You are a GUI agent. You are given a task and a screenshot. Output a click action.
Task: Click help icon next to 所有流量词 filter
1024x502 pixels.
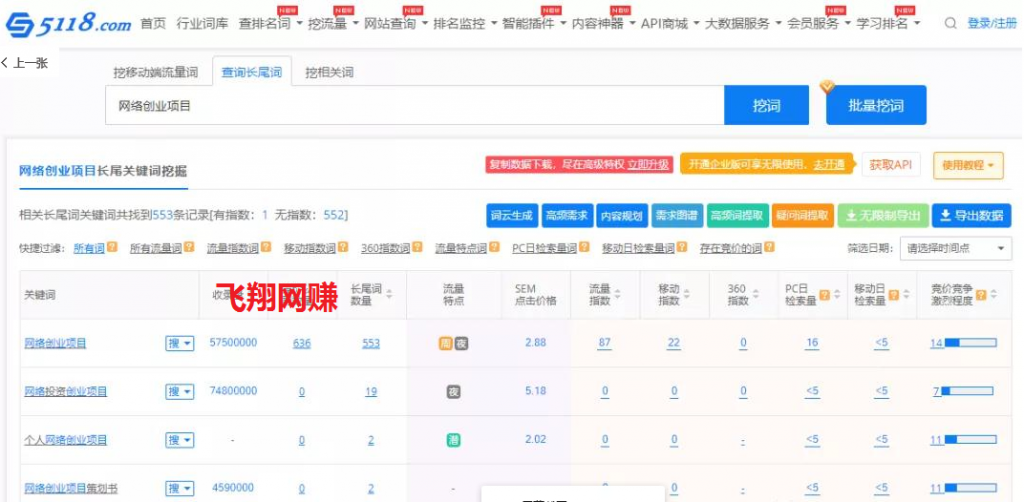189,247
